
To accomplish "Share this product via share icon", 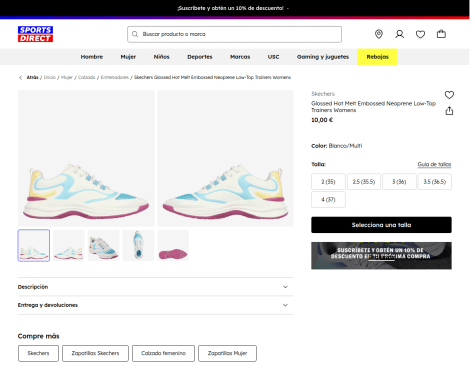I will 449,111.
